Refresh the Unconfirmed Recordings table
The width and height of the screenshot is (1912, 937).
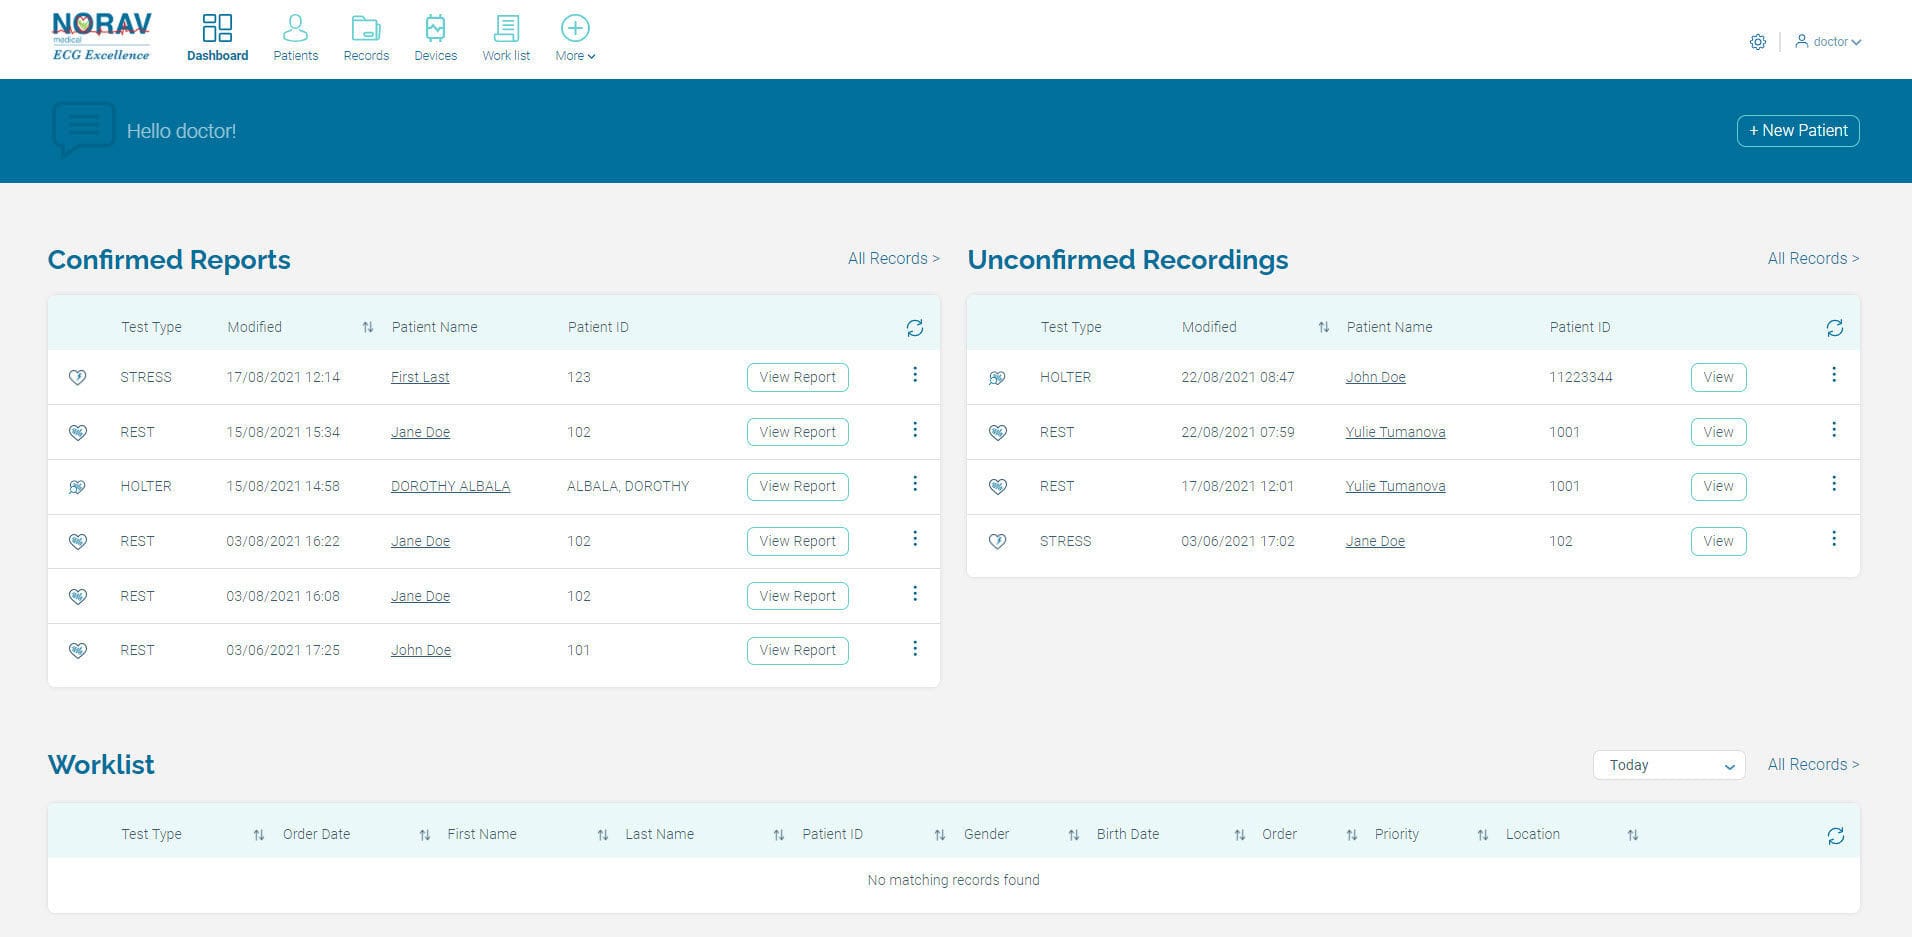coord(1834,328)
